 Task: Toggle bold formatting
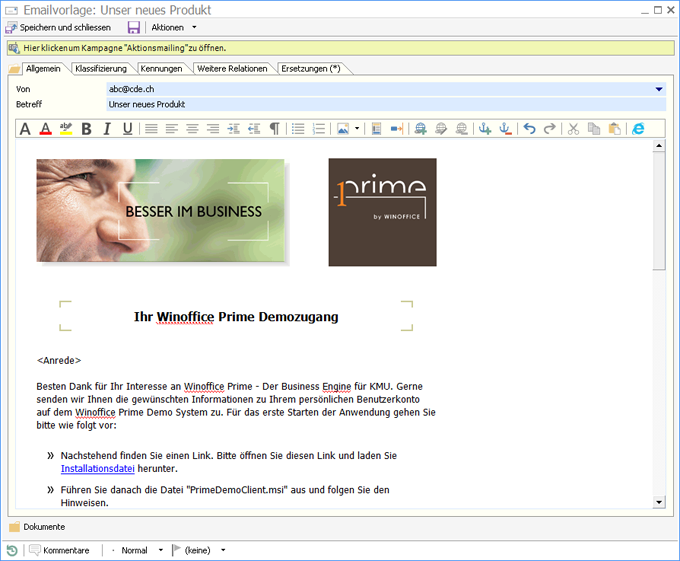[x=86, y=129]
